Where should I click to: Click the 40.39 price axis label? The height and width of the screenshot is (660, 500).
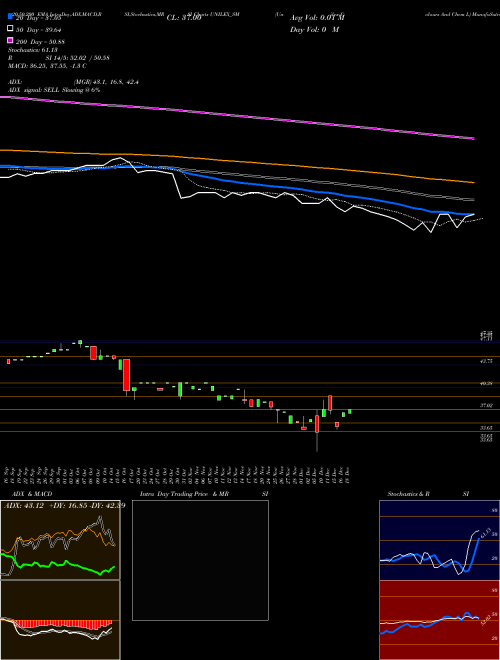487,383
